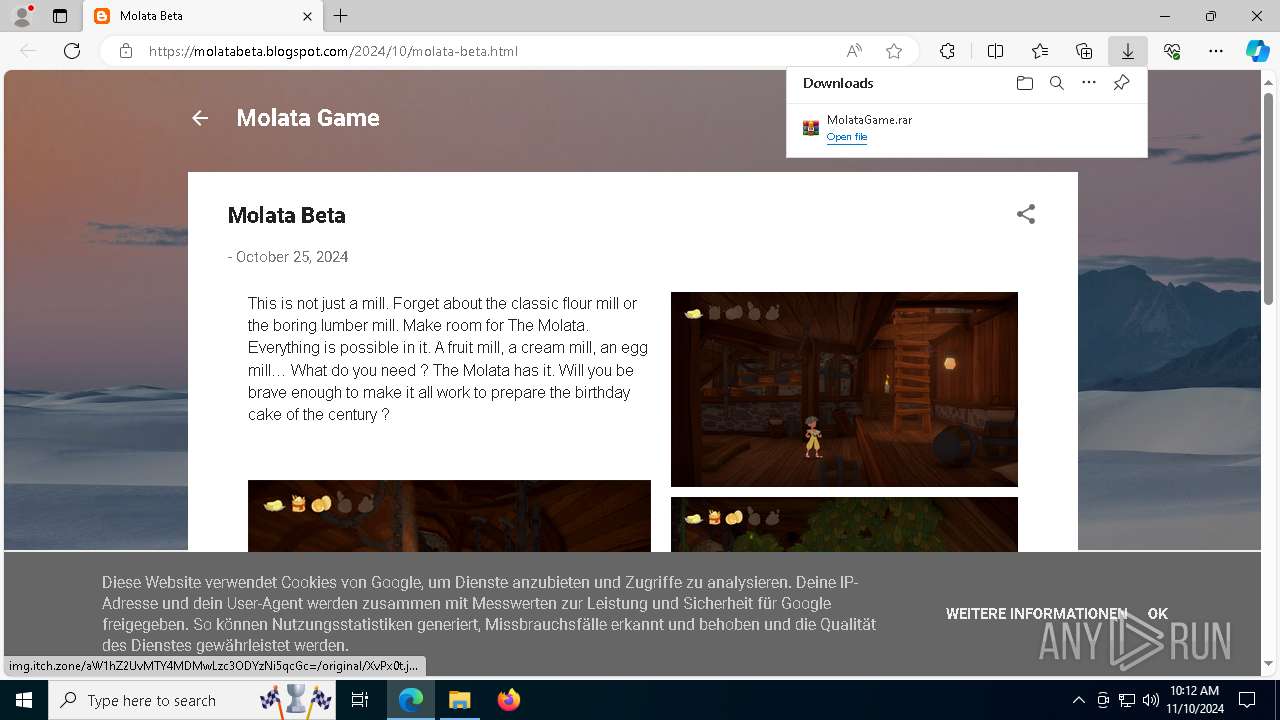This screenshot has width=1280, height=720.
Task: Select MolataGame.rar download entry
Action: click(x=967, y=128)
